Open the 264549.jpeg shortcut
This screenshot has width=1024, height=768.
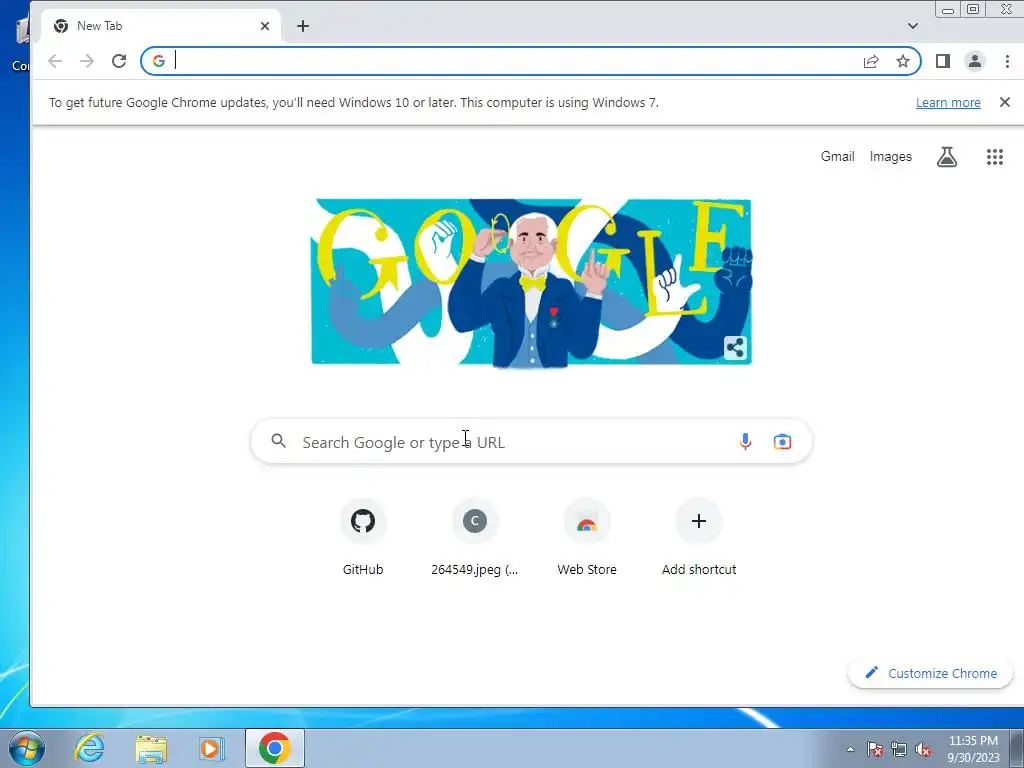pos(475,537)
